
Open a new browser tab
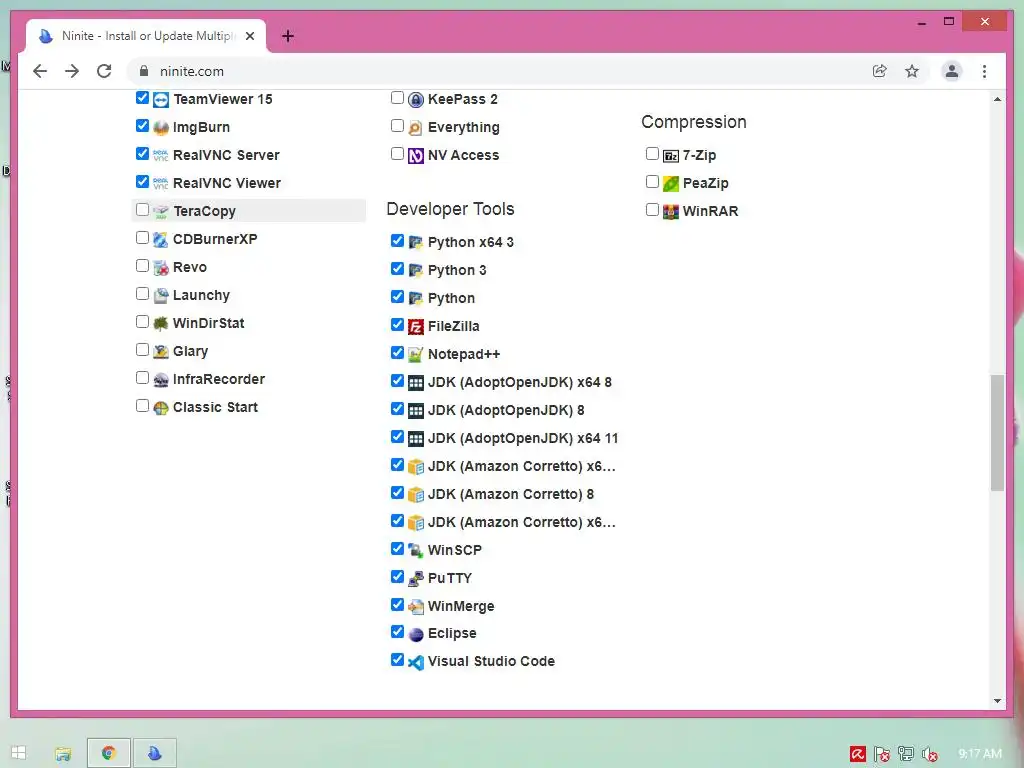point(288,37)
